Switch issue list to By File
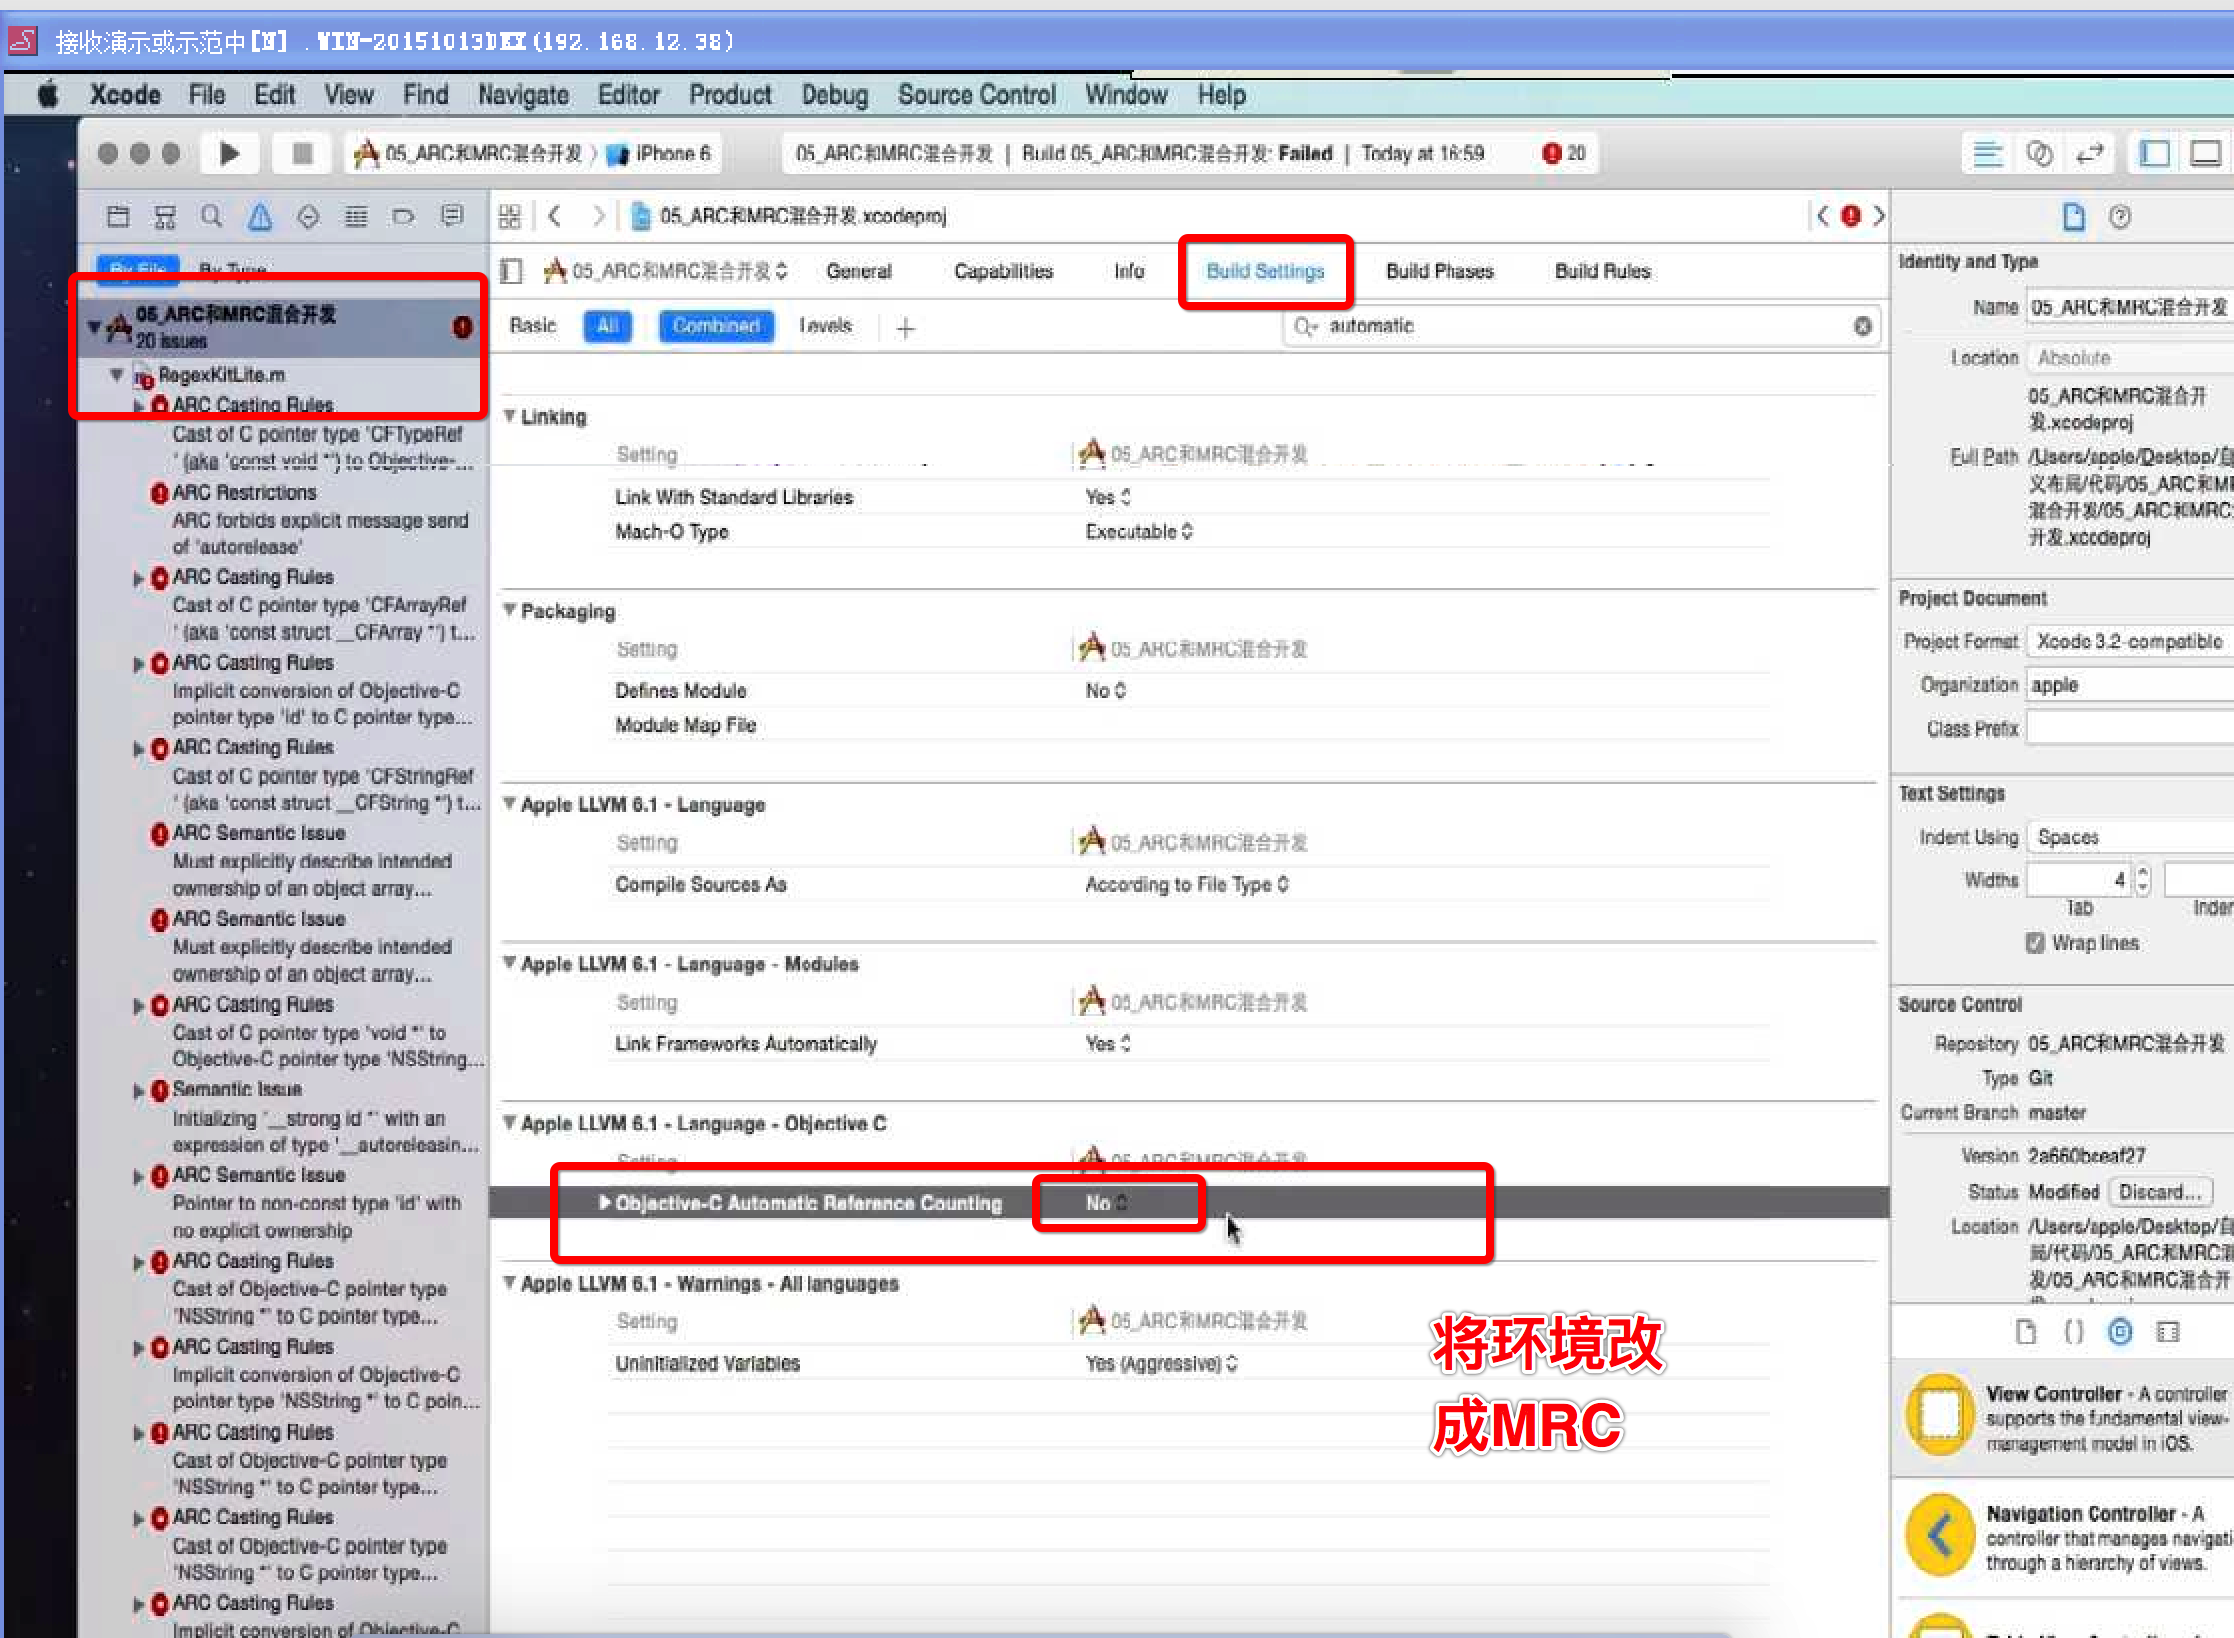Screen dimensions: 2234x1638 tap(138, 268)
